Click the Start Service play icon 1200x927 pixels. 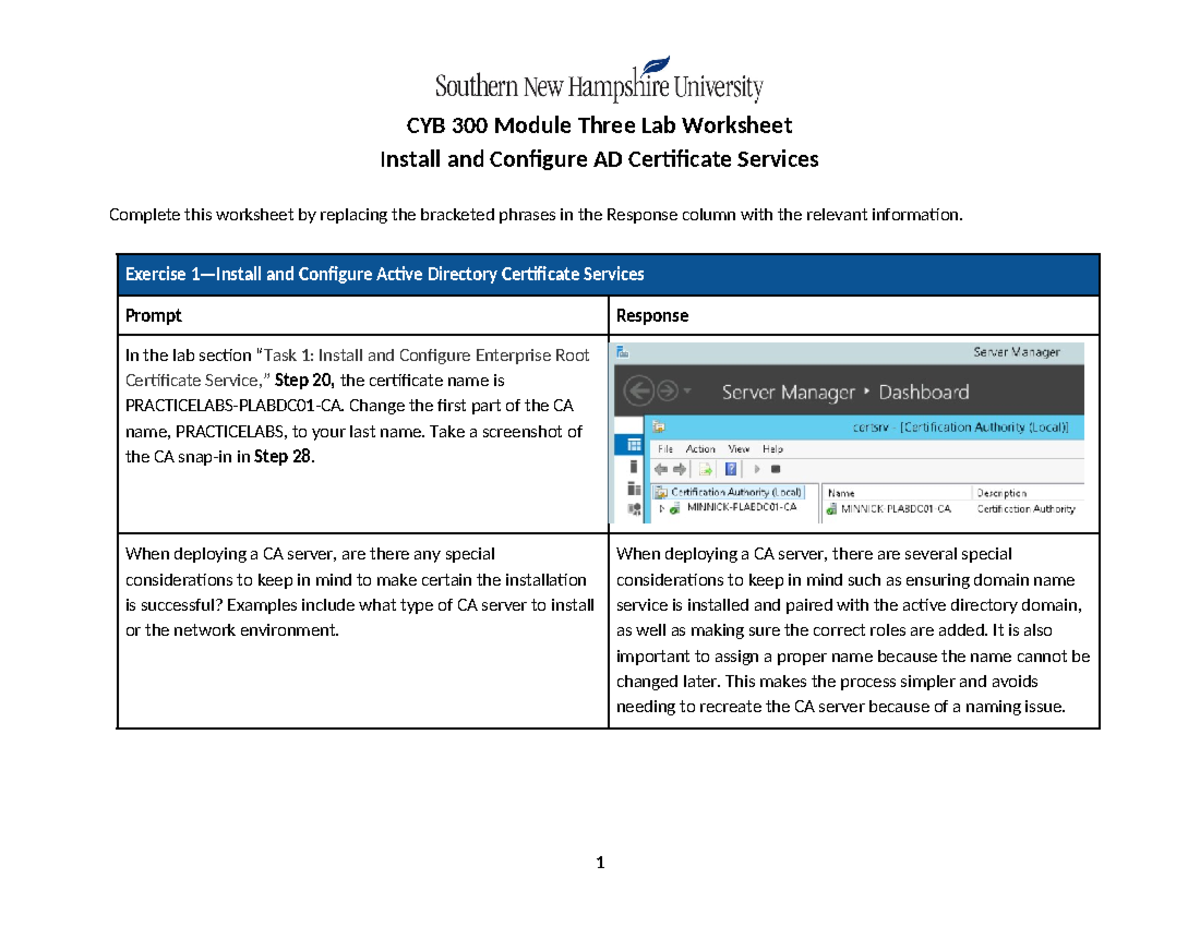(x=756, y=469)
